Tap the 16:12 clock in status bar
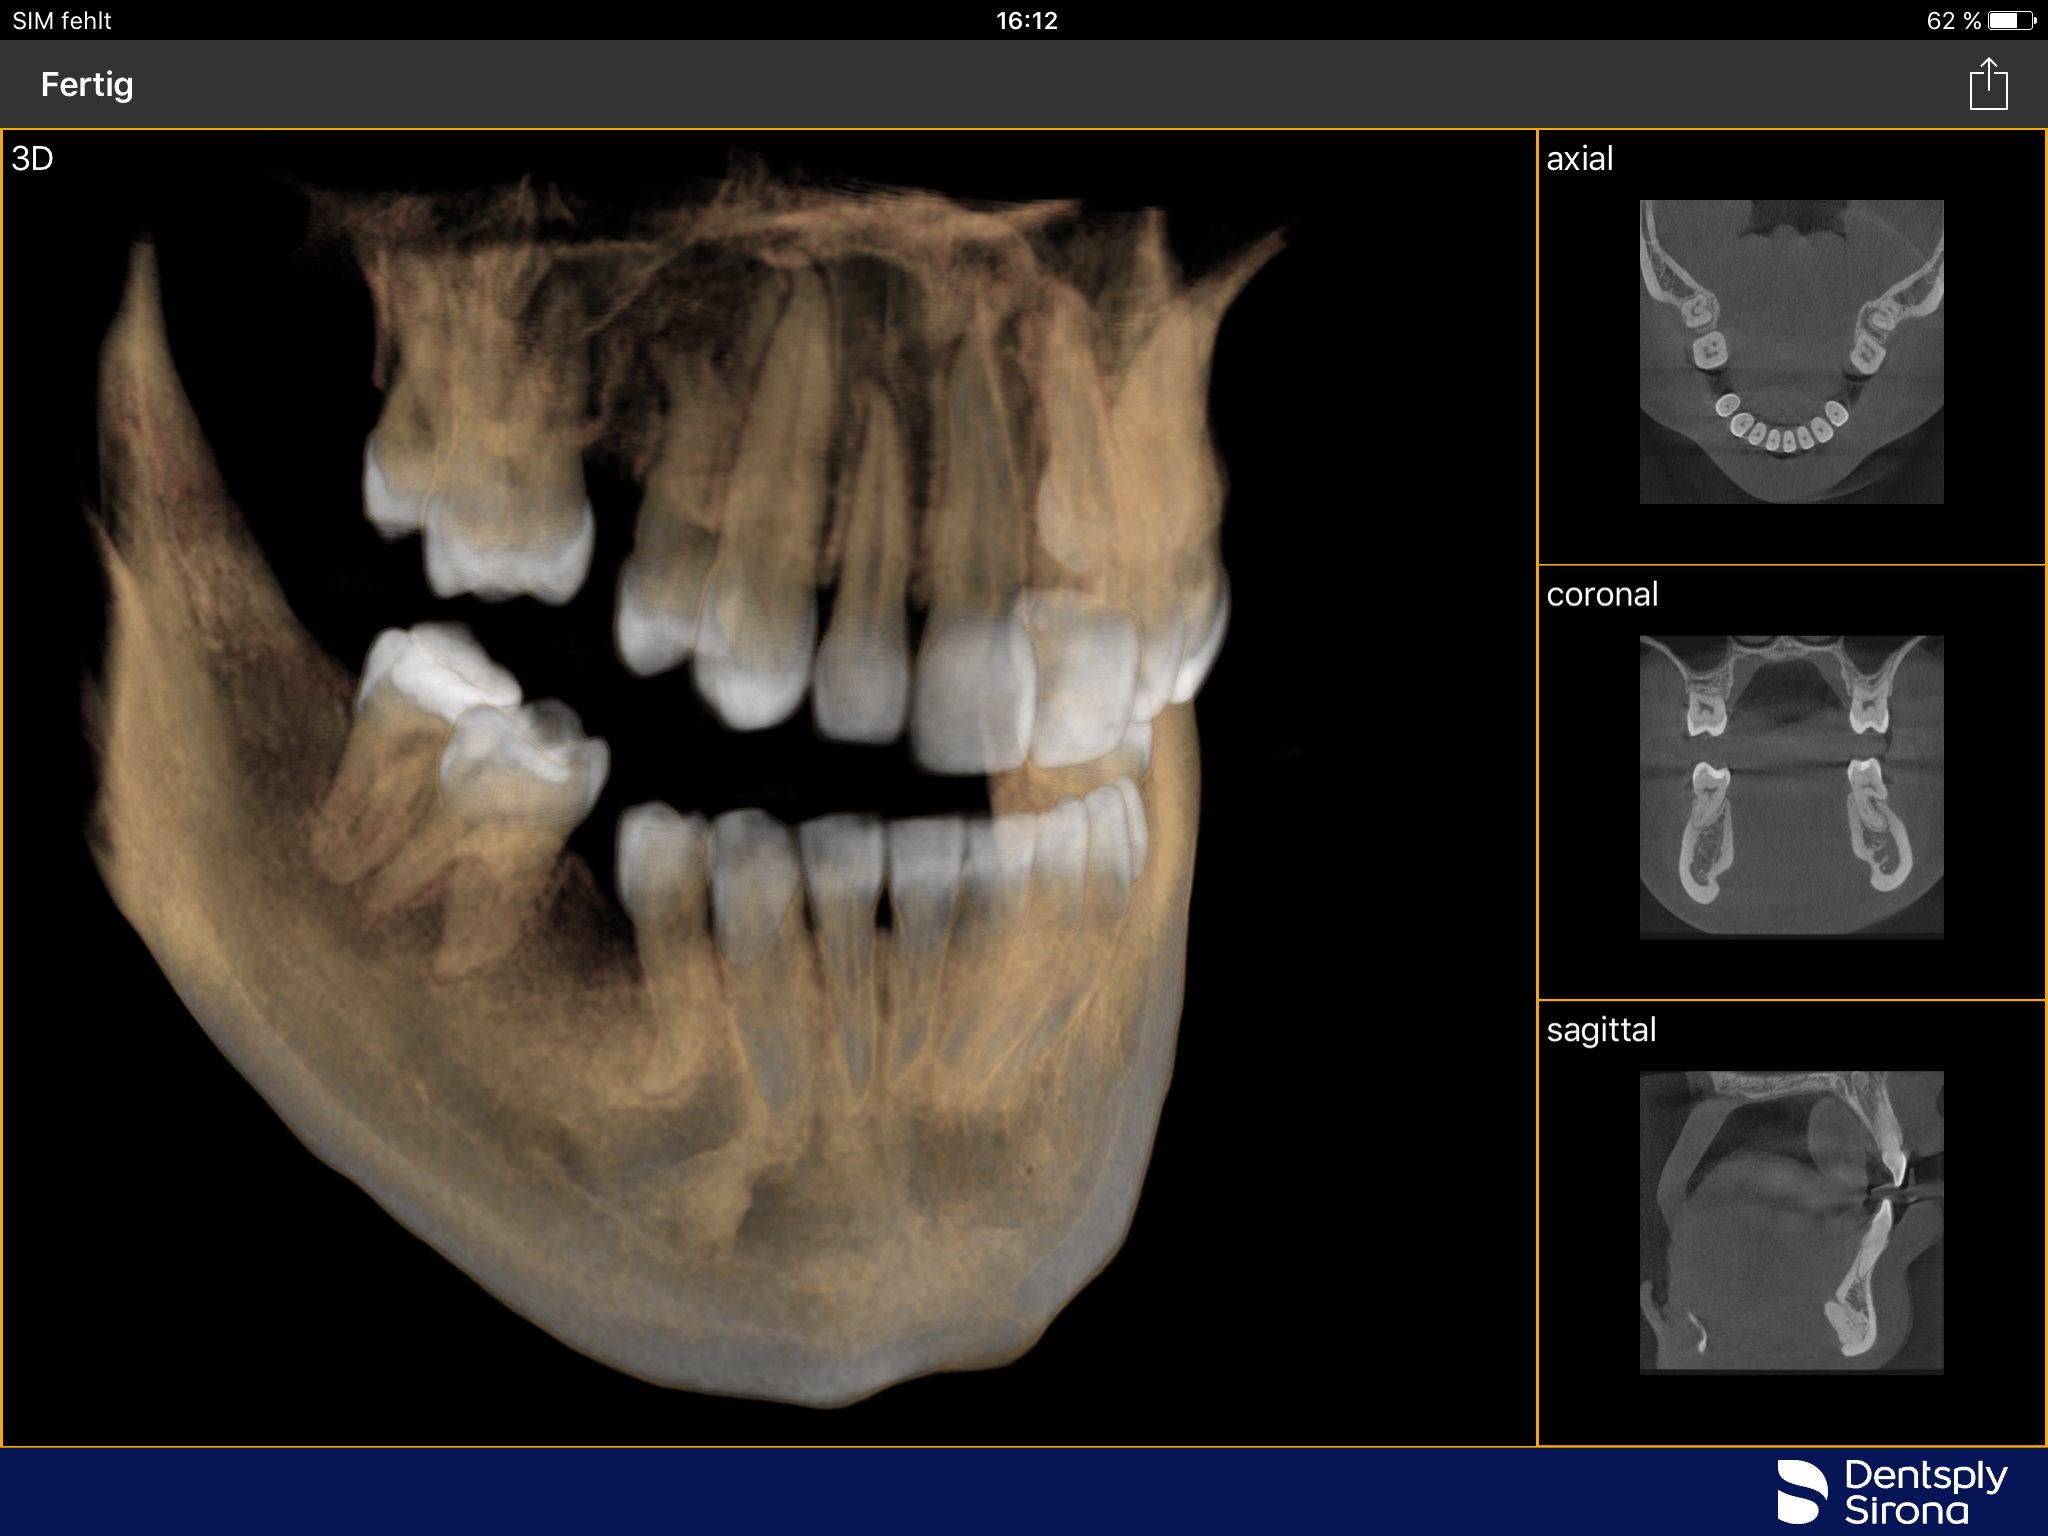 [x=1026, y=20]
